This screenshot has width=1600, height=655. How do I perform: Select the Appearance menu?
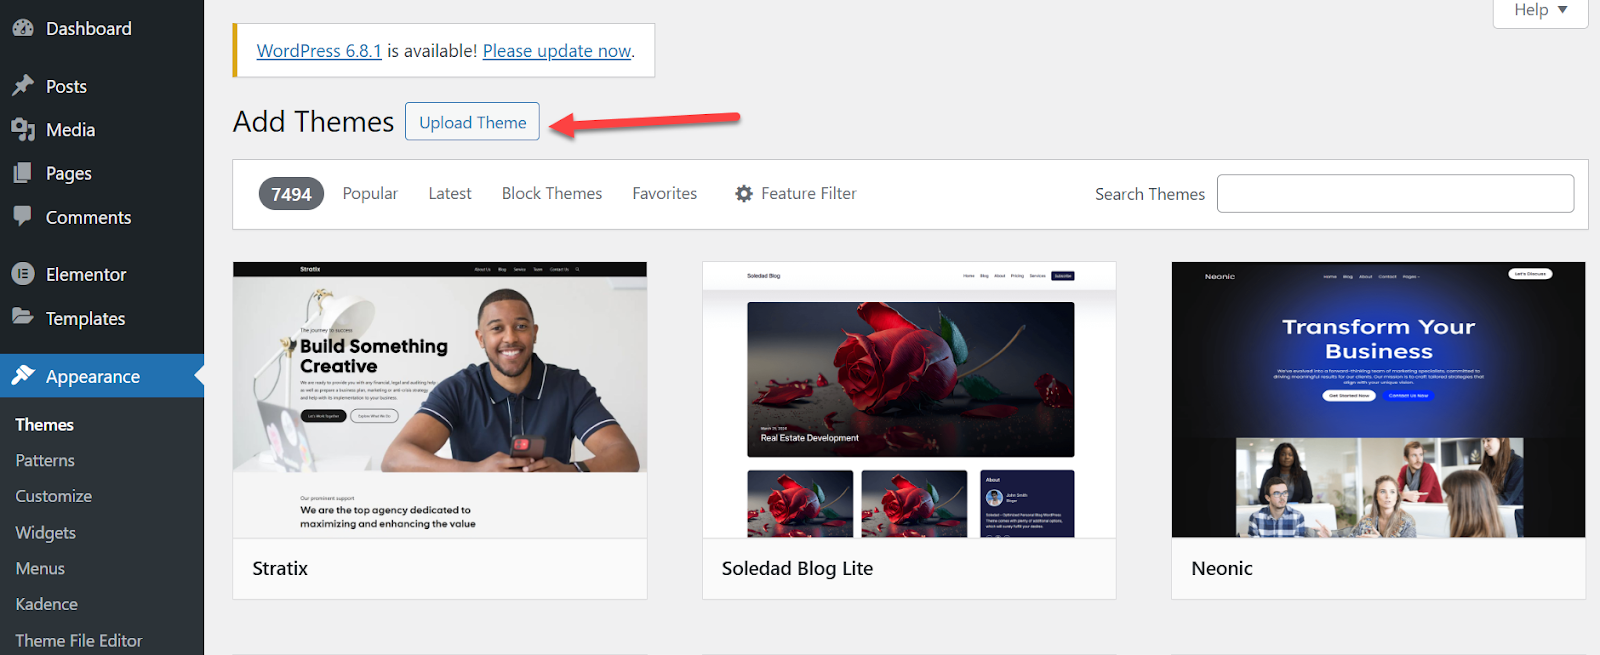pyautogui.click(x=102, y=376)
